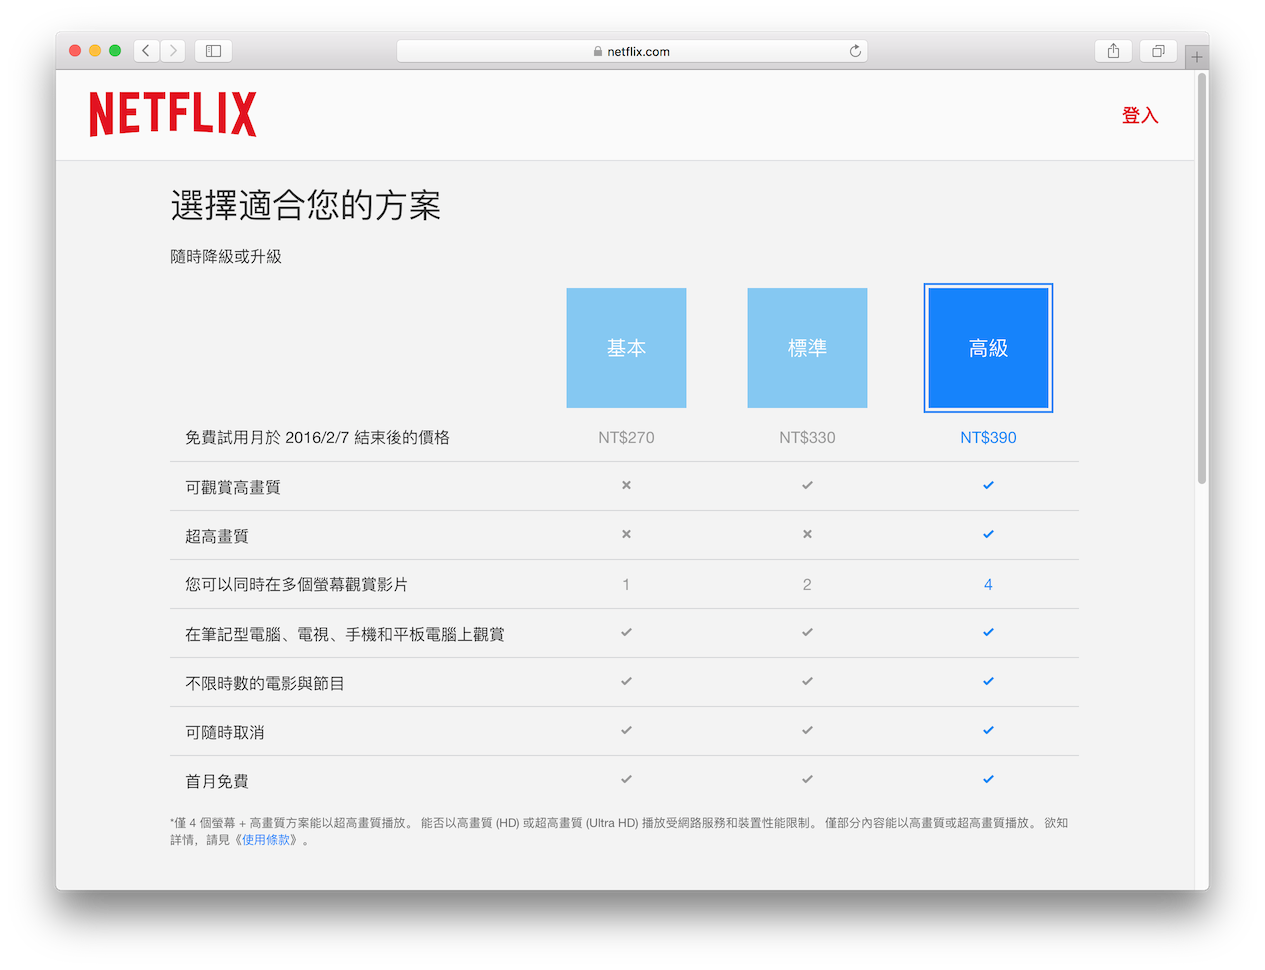Click the blue check in 可觀賞高畫質 row

coord(988,485)
